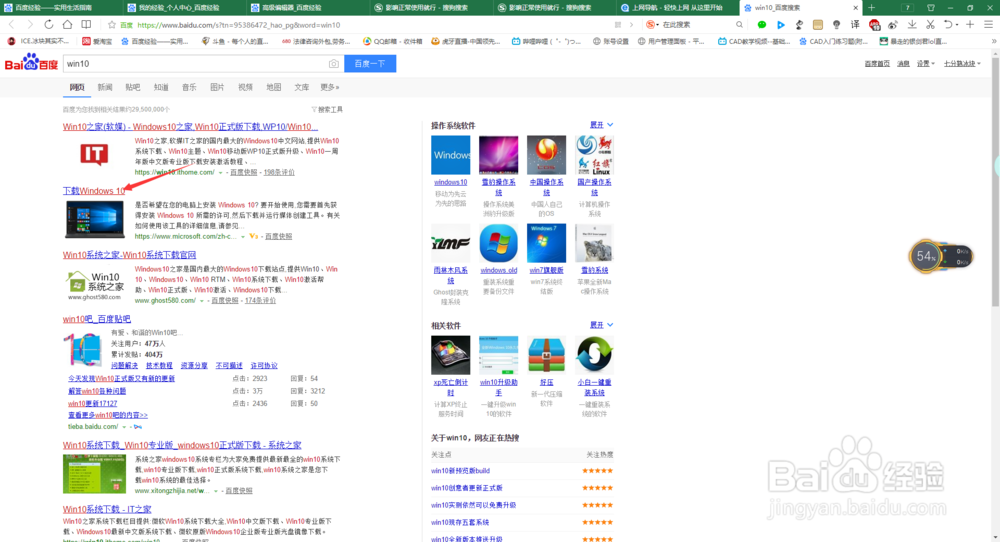The width and height of the screenshot is (1000, 542).
Task: Open browser tab 上网导航
Action: pos(677,8)
